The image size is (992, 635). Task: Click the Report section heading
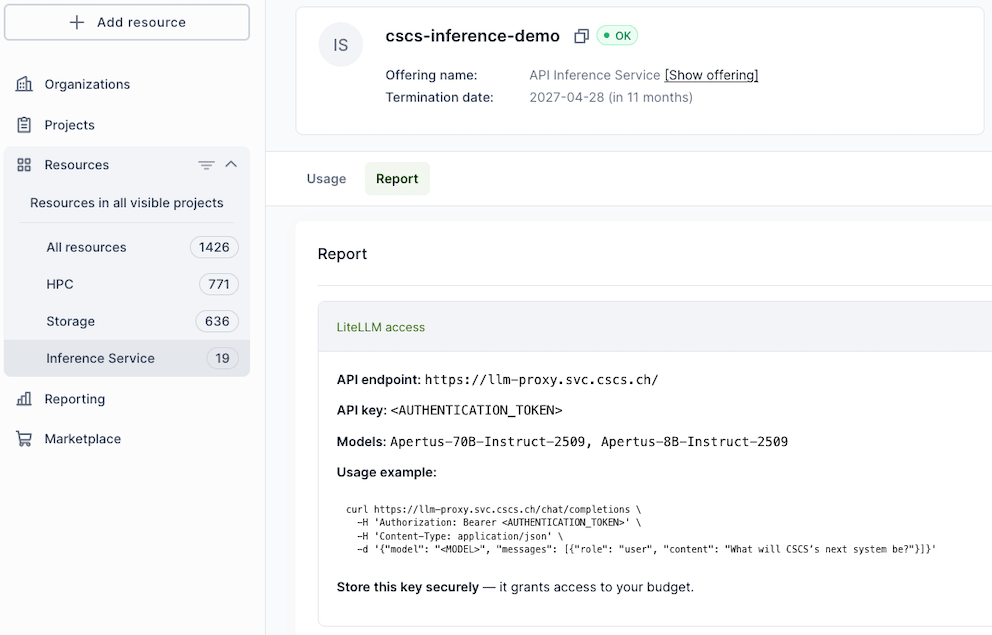[x=342, y=254]
